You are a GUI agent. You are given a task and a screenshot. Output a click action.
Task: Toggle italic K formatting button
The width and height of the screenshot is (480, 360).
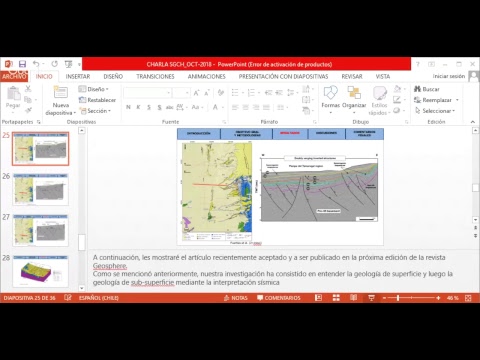138,107
